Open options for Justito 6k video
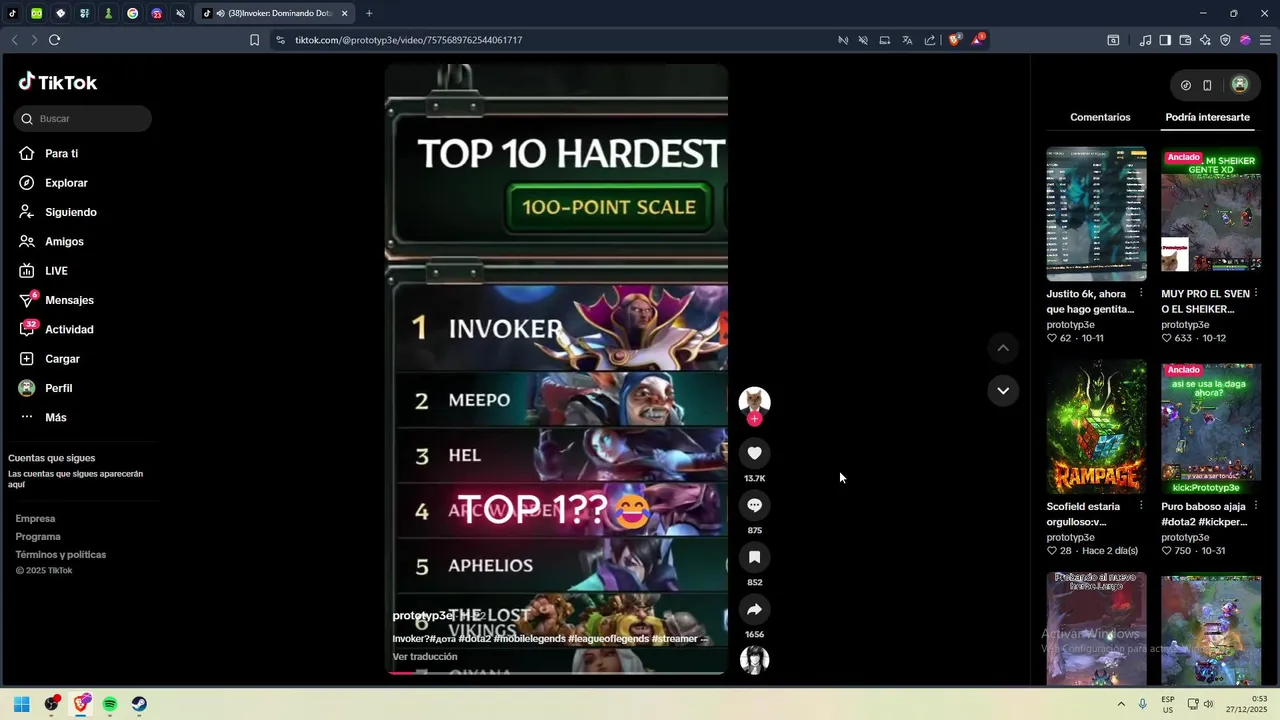This screenshot has height=720, width=1280. tap(1141, 293)
